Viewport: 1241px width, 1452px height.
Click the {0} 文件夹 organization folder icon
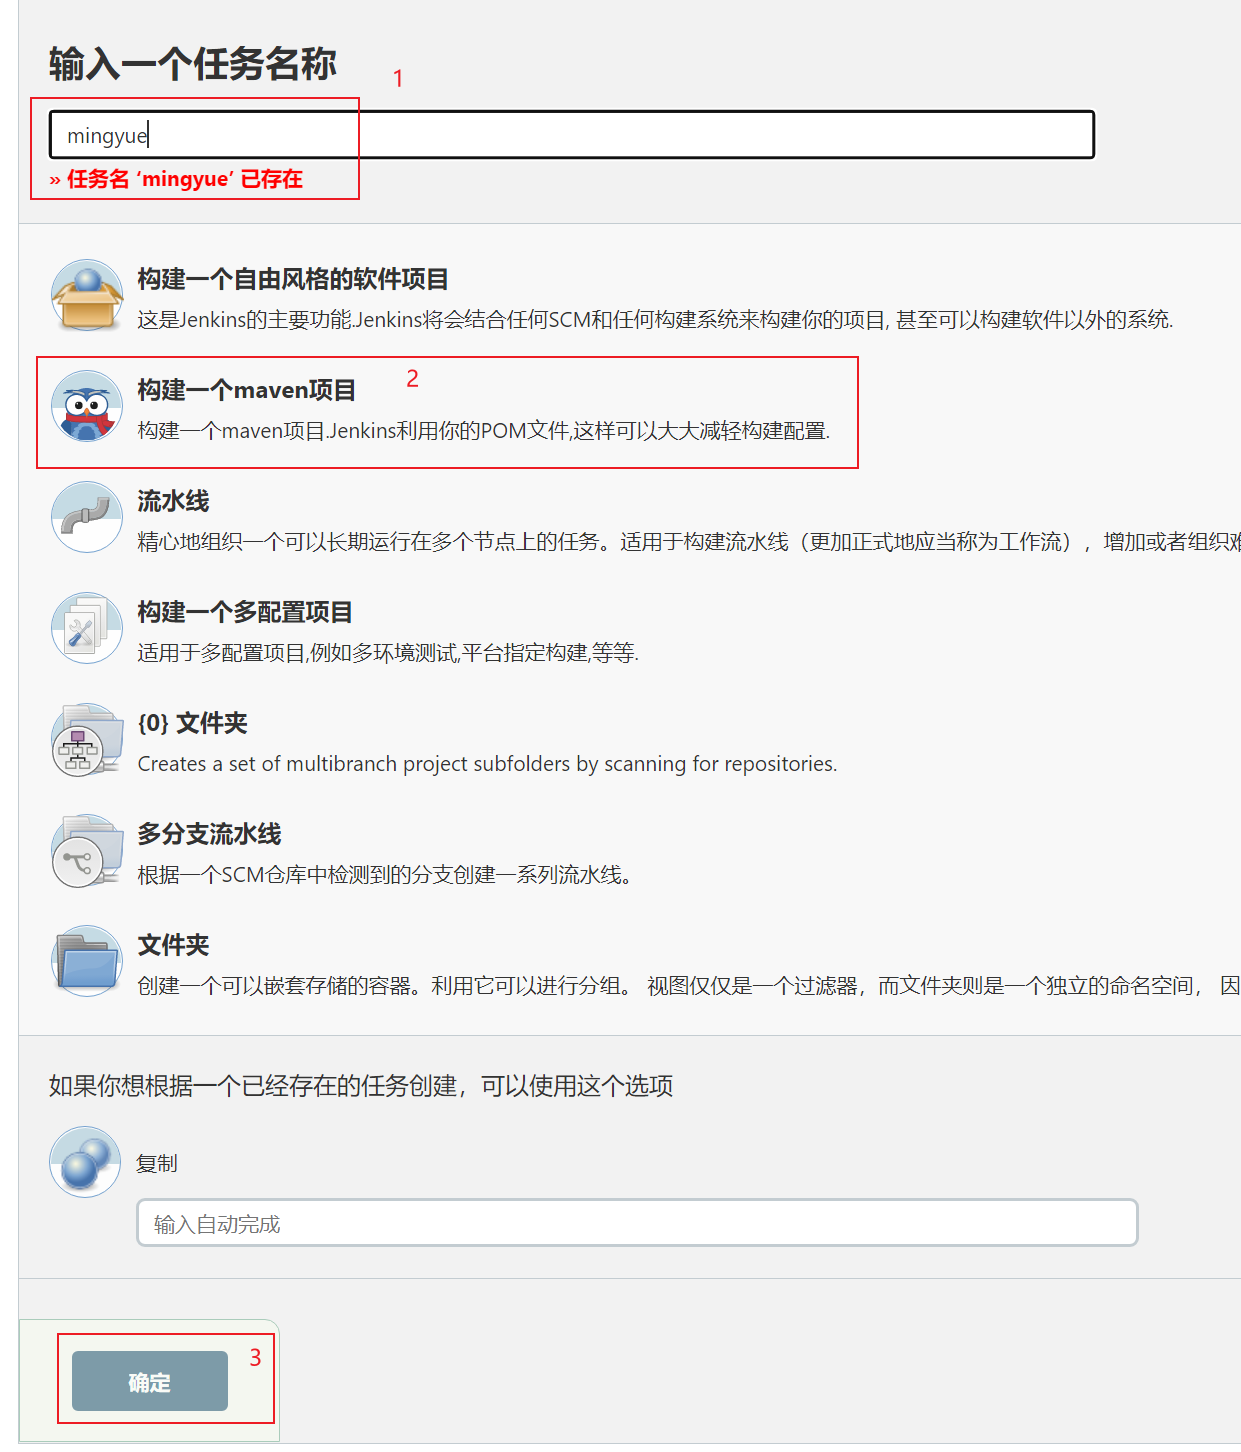coord(87,740)
